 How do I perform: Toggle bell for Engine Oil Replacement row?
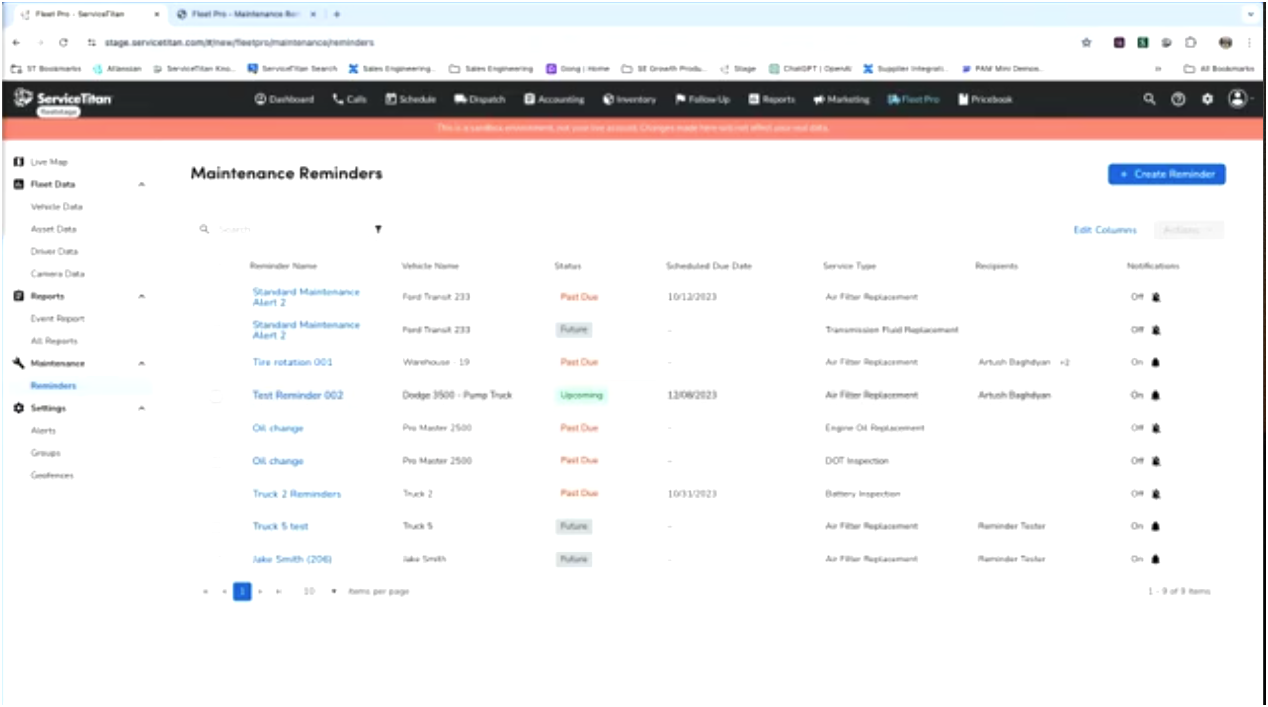click(x=1156, y=428)
